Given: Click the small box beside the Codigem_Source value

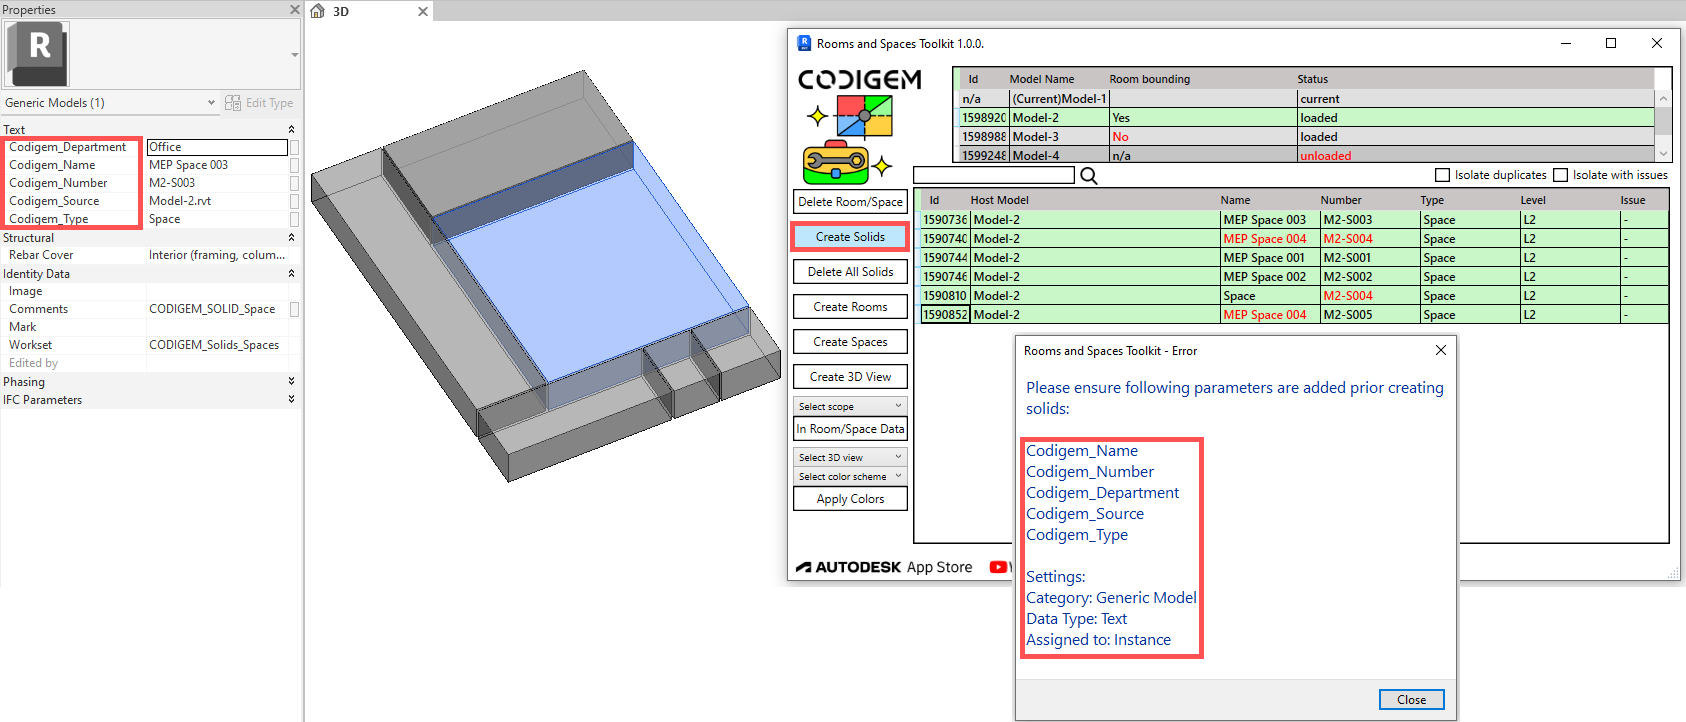Looking at the screenshot, I should point(294,201).
